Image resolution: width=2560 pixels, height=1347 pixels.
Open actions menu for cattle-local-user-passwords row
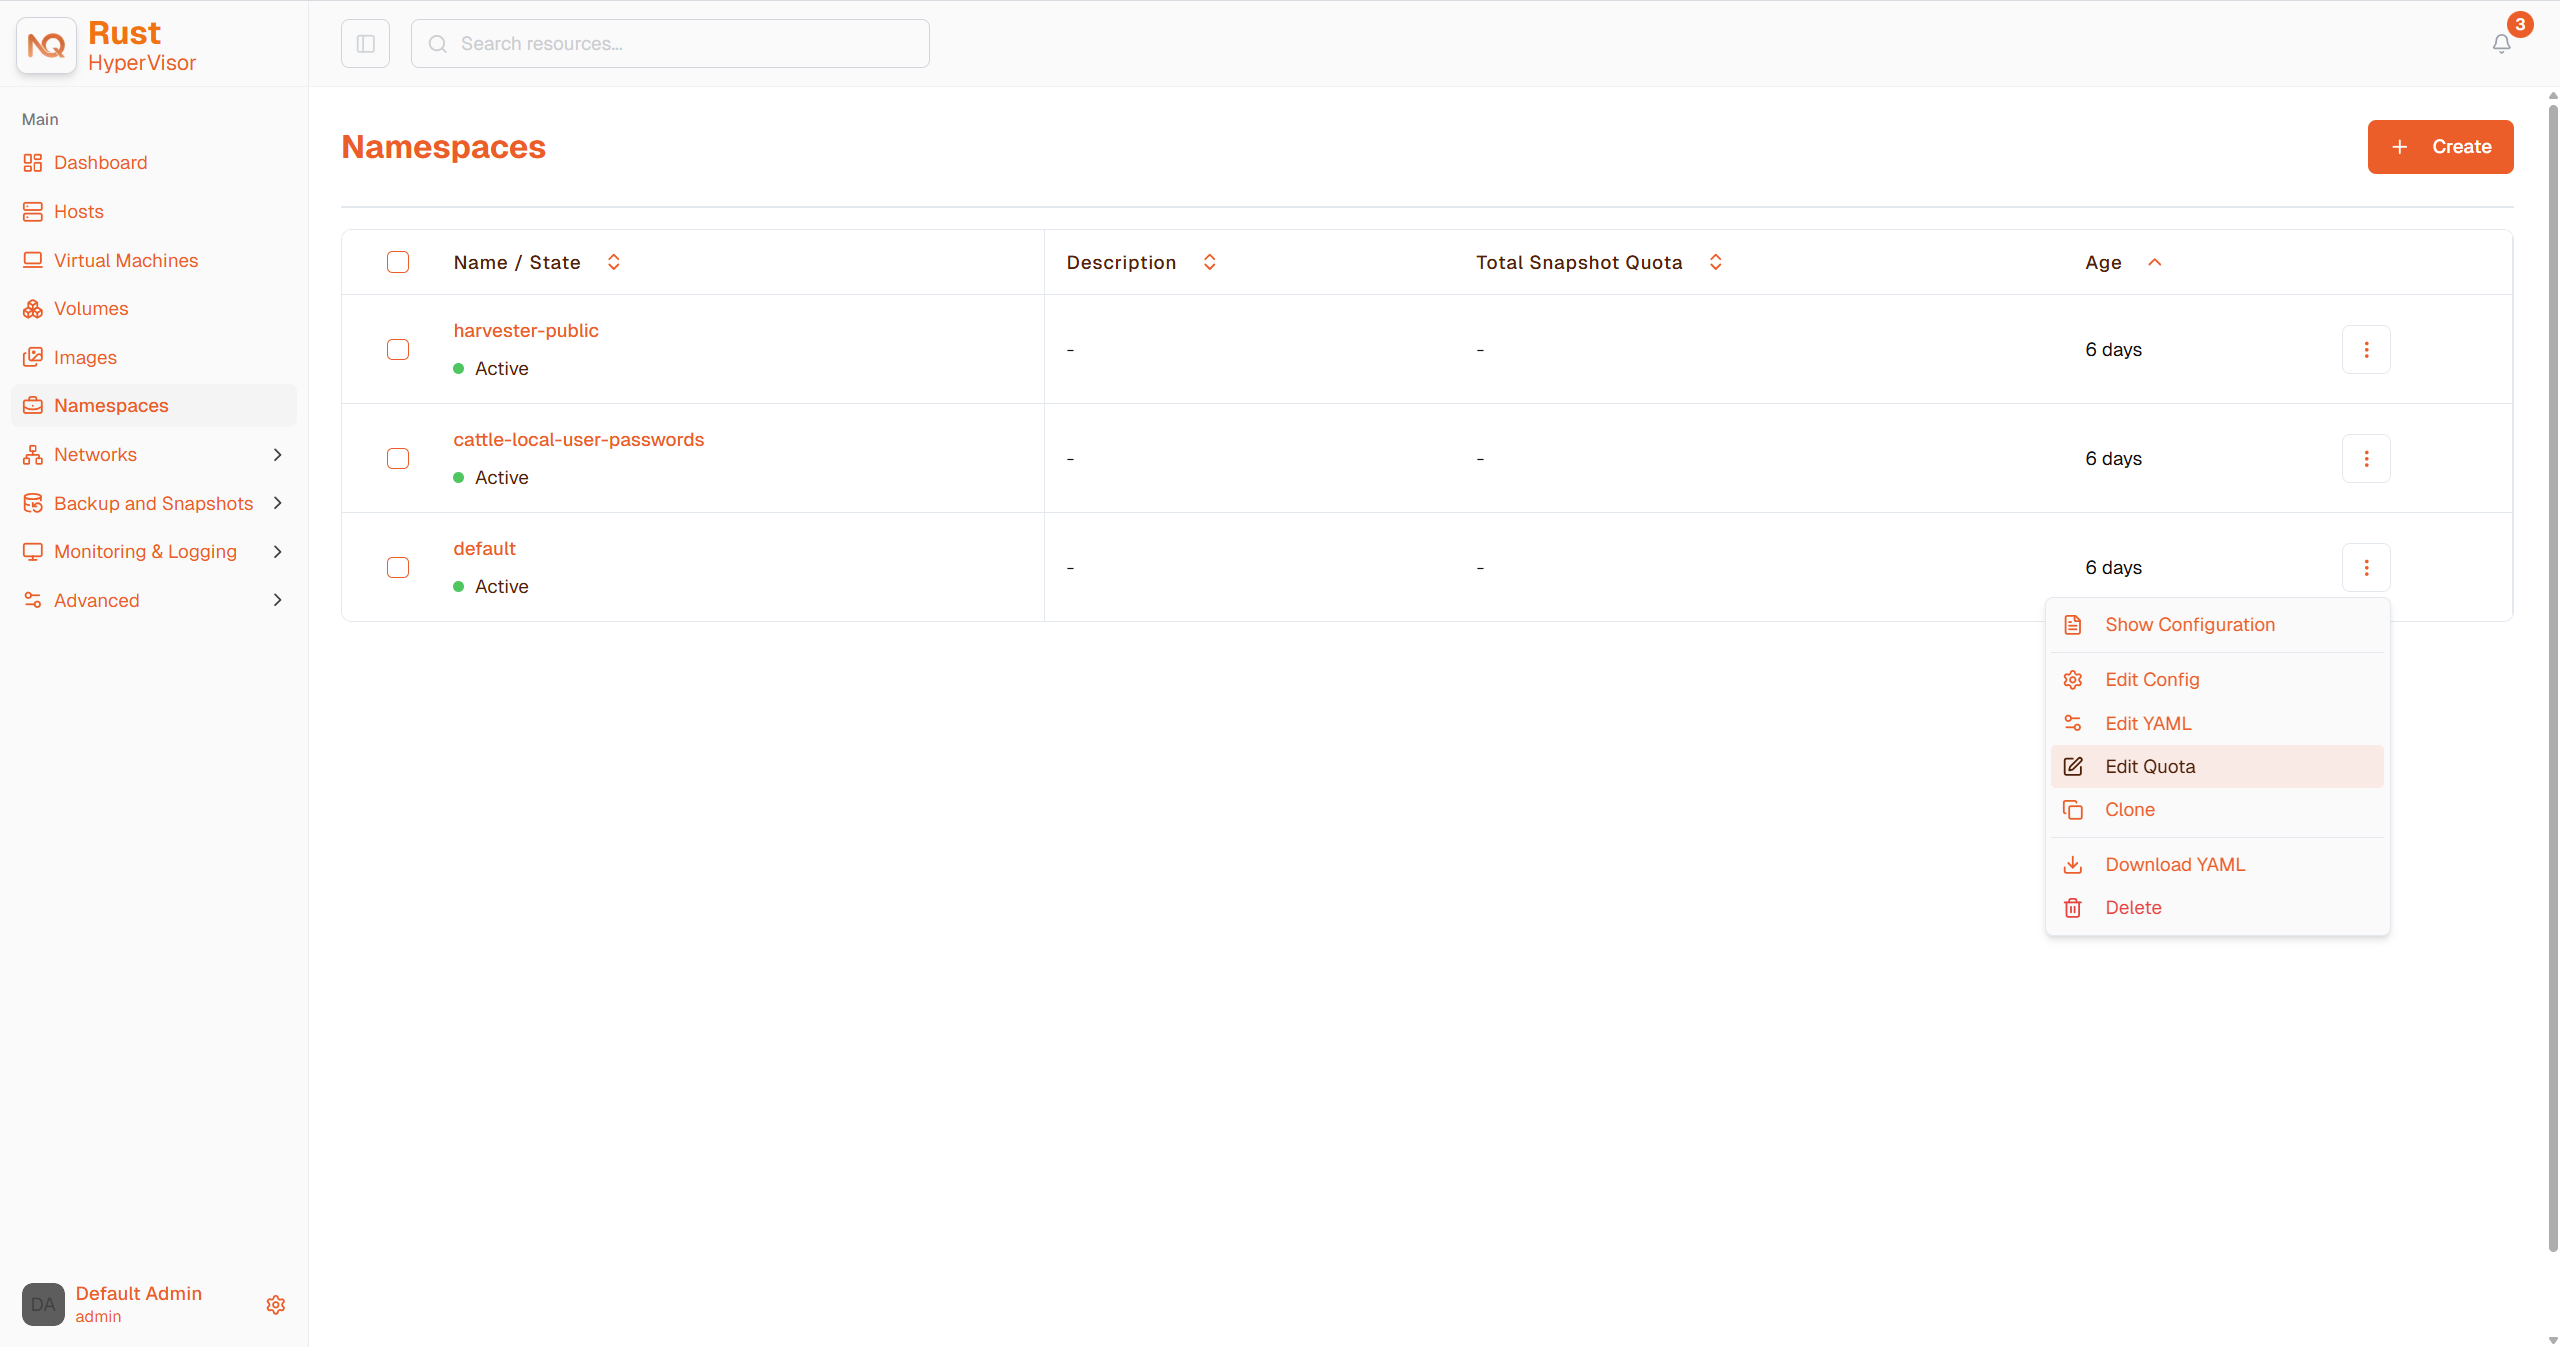[2366, 459]
